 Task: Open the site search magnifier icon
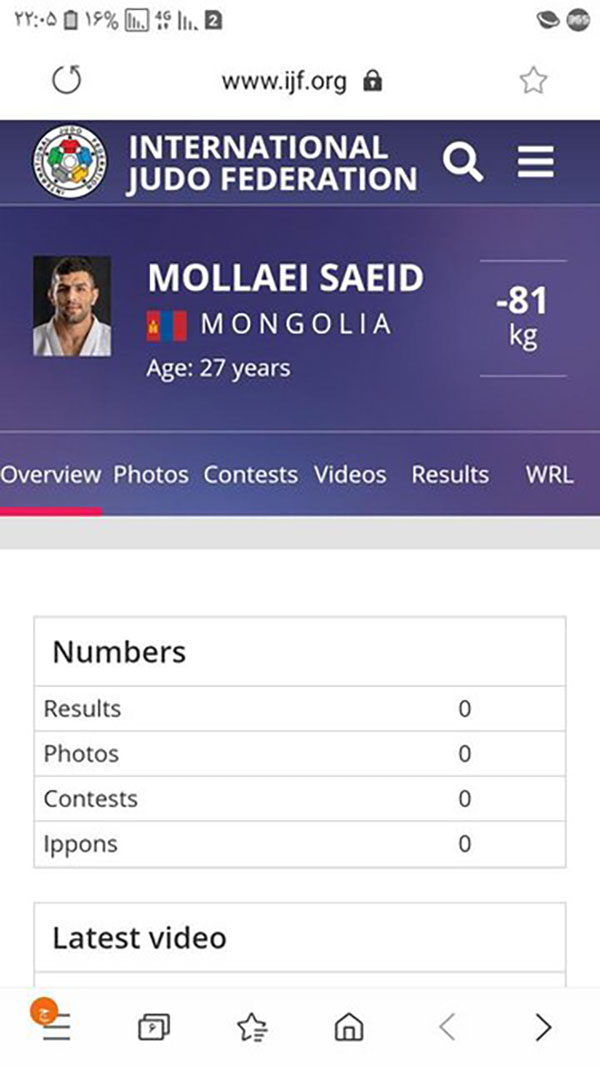(x=463, y=163)
